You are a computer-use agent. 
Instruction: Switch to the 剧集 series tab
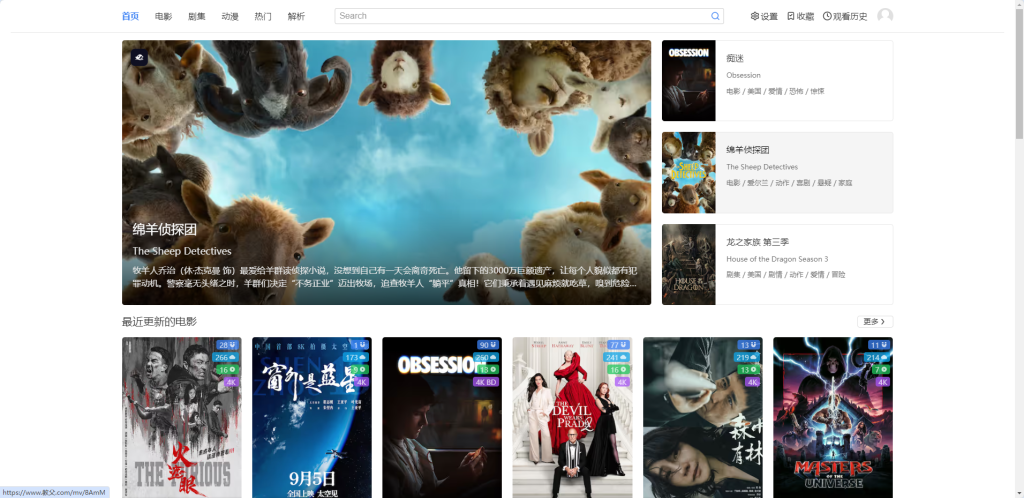[x=197, y=16]
